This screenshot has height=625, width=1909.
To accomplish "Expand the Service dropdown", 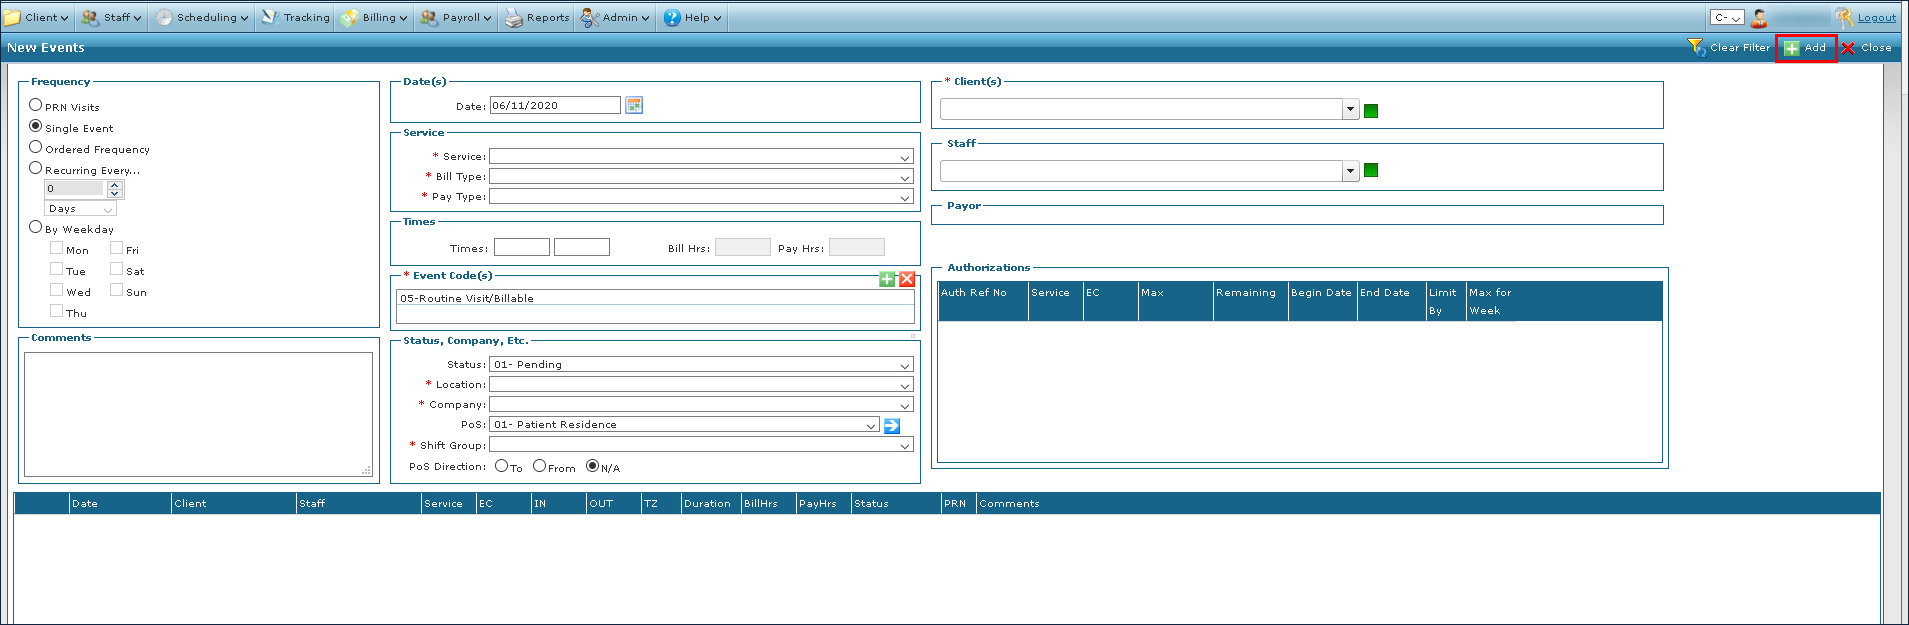I will tap(904, 157).
